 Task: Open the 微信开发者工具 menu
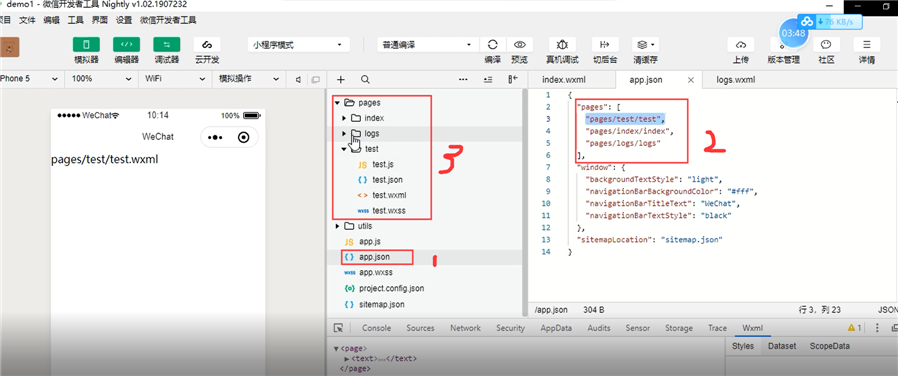tap(168, 20)
